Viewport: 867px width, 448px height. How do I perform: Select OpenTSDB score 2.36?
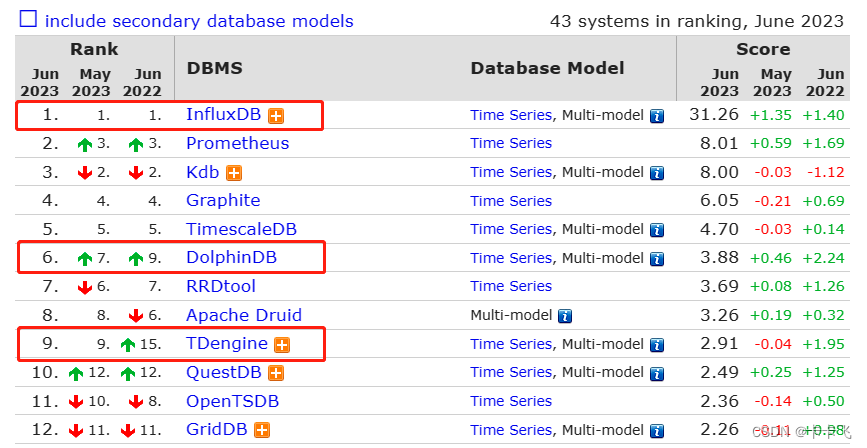pos(719,401)
